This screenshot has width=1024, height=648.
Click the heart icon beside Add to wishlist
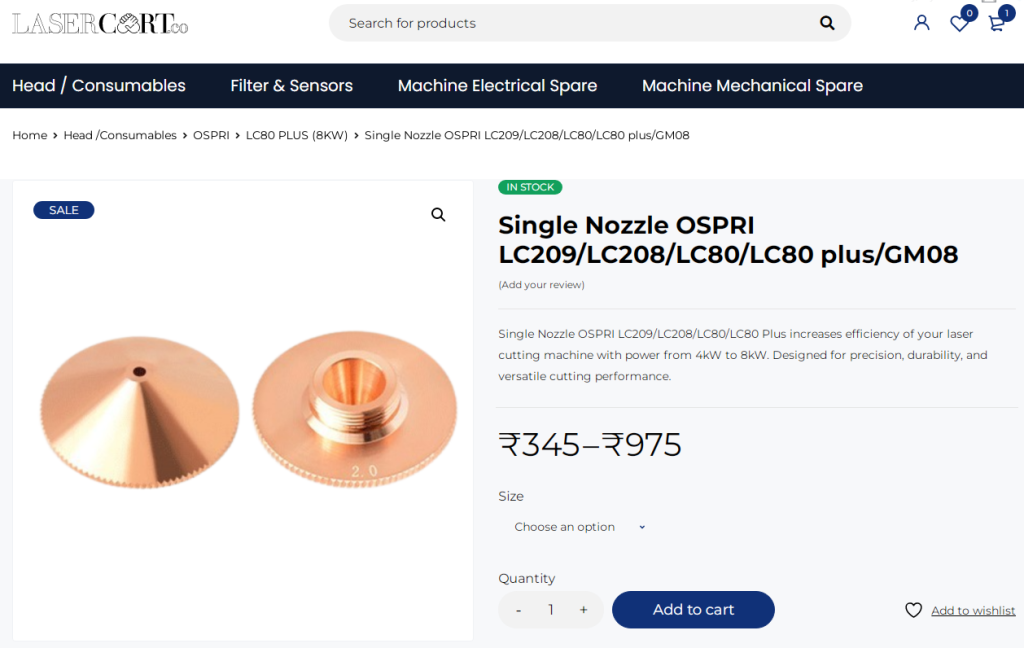tap(913, 610)
